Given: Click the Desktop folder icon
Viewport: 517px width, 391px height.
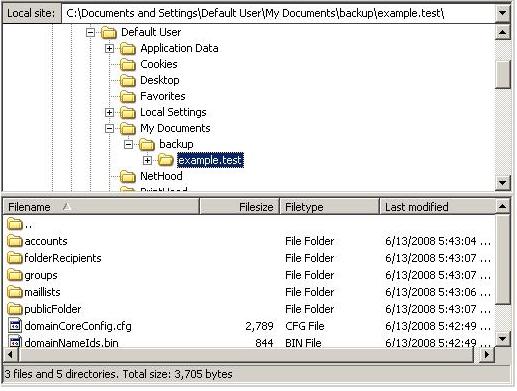Looking at the screenshot, I should (128, 81).
